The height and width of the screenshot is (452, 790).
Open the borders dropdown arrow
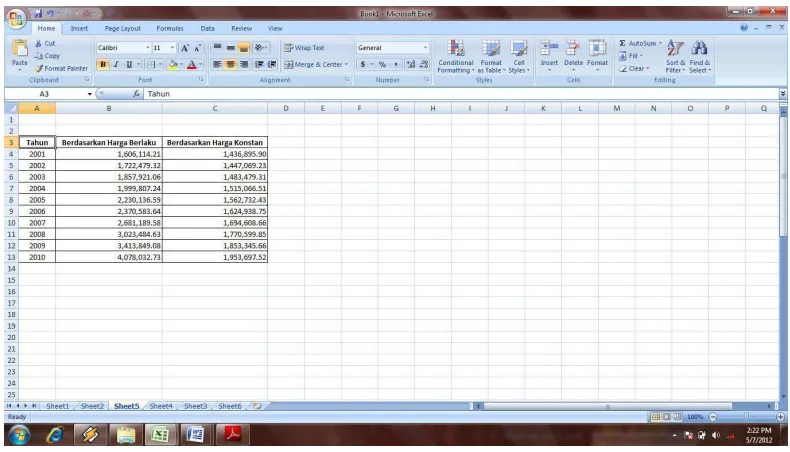pos(160,64)
